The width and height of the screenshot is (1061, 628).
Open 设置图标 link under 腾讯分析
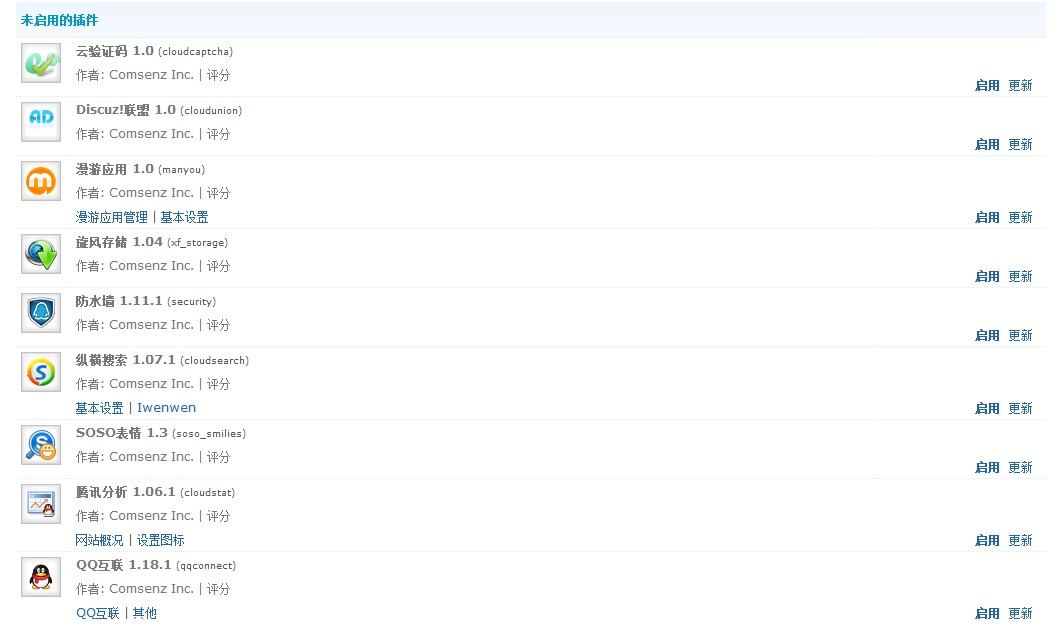pos(160,540)
